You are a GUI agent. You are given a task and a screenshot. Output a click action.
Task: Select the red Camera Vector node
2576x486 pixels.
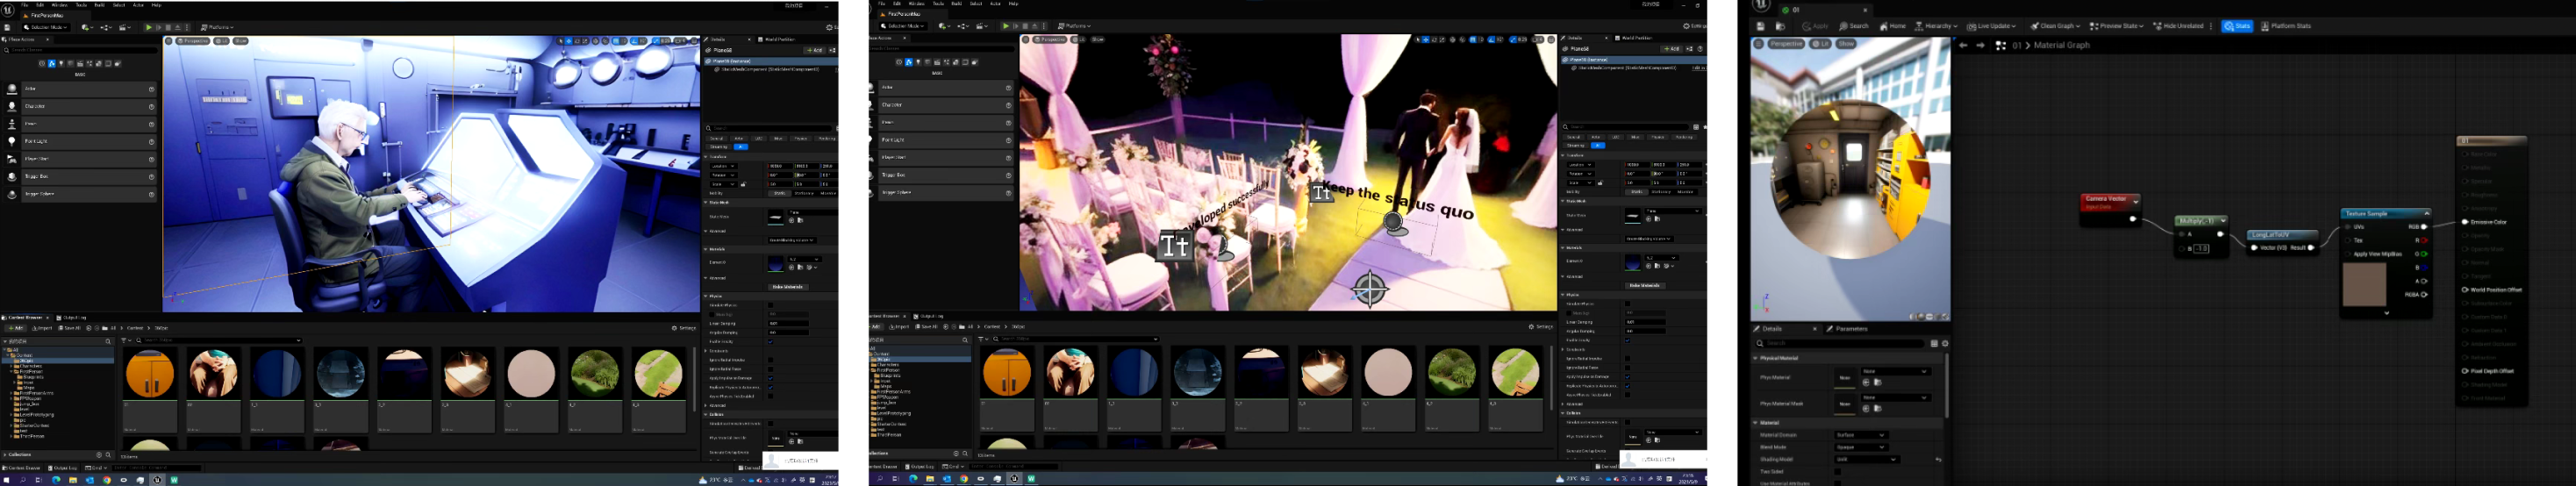(2110, 200)
